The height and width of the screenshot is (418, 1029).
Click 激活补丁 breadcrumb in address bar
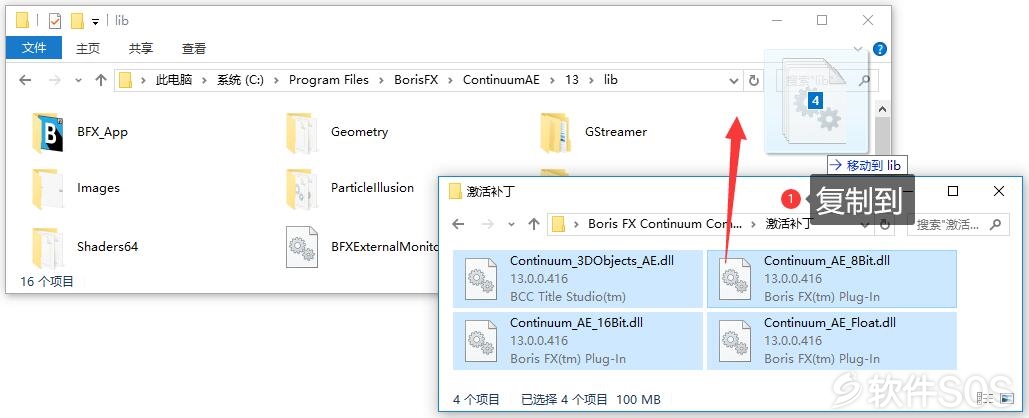(789, 224)
